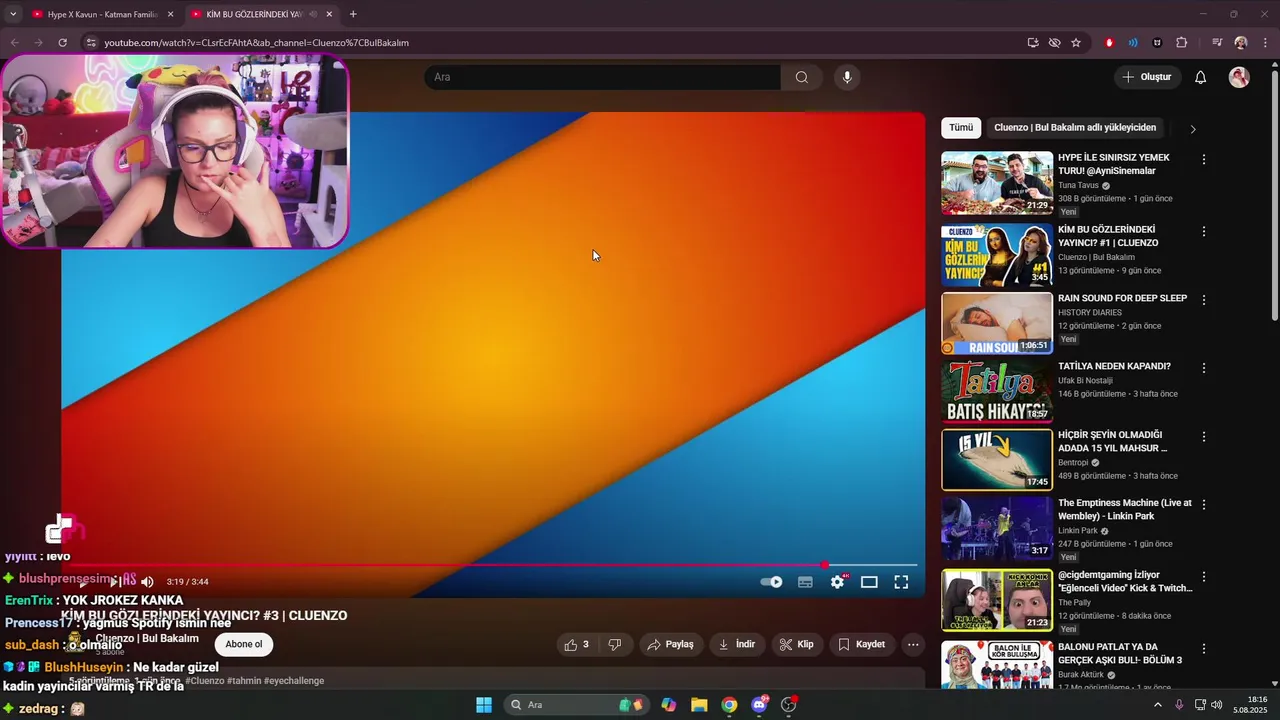This screenshot has height=720, width=1280.
Task: Open Chrome three-dot menu
Action: 1265,43
